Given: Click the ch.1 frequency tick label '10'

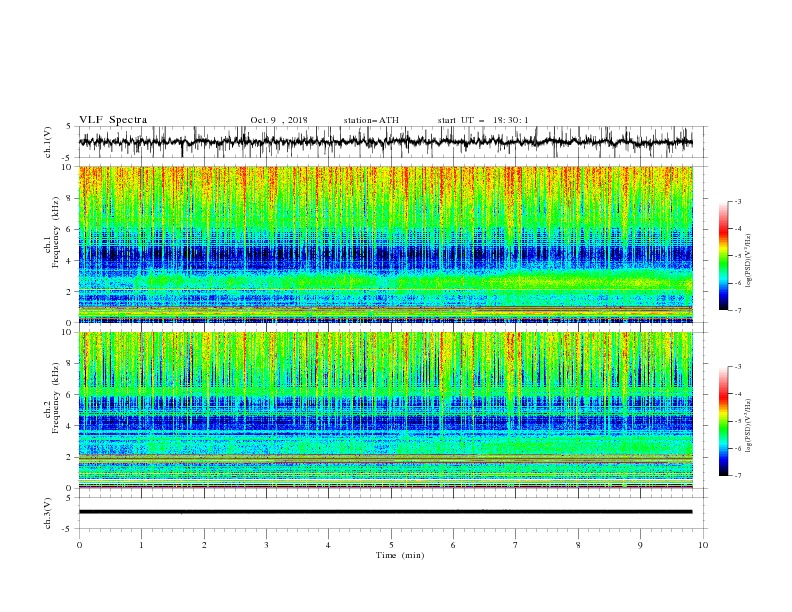Looking at the screenshot, I should [67, 167].
